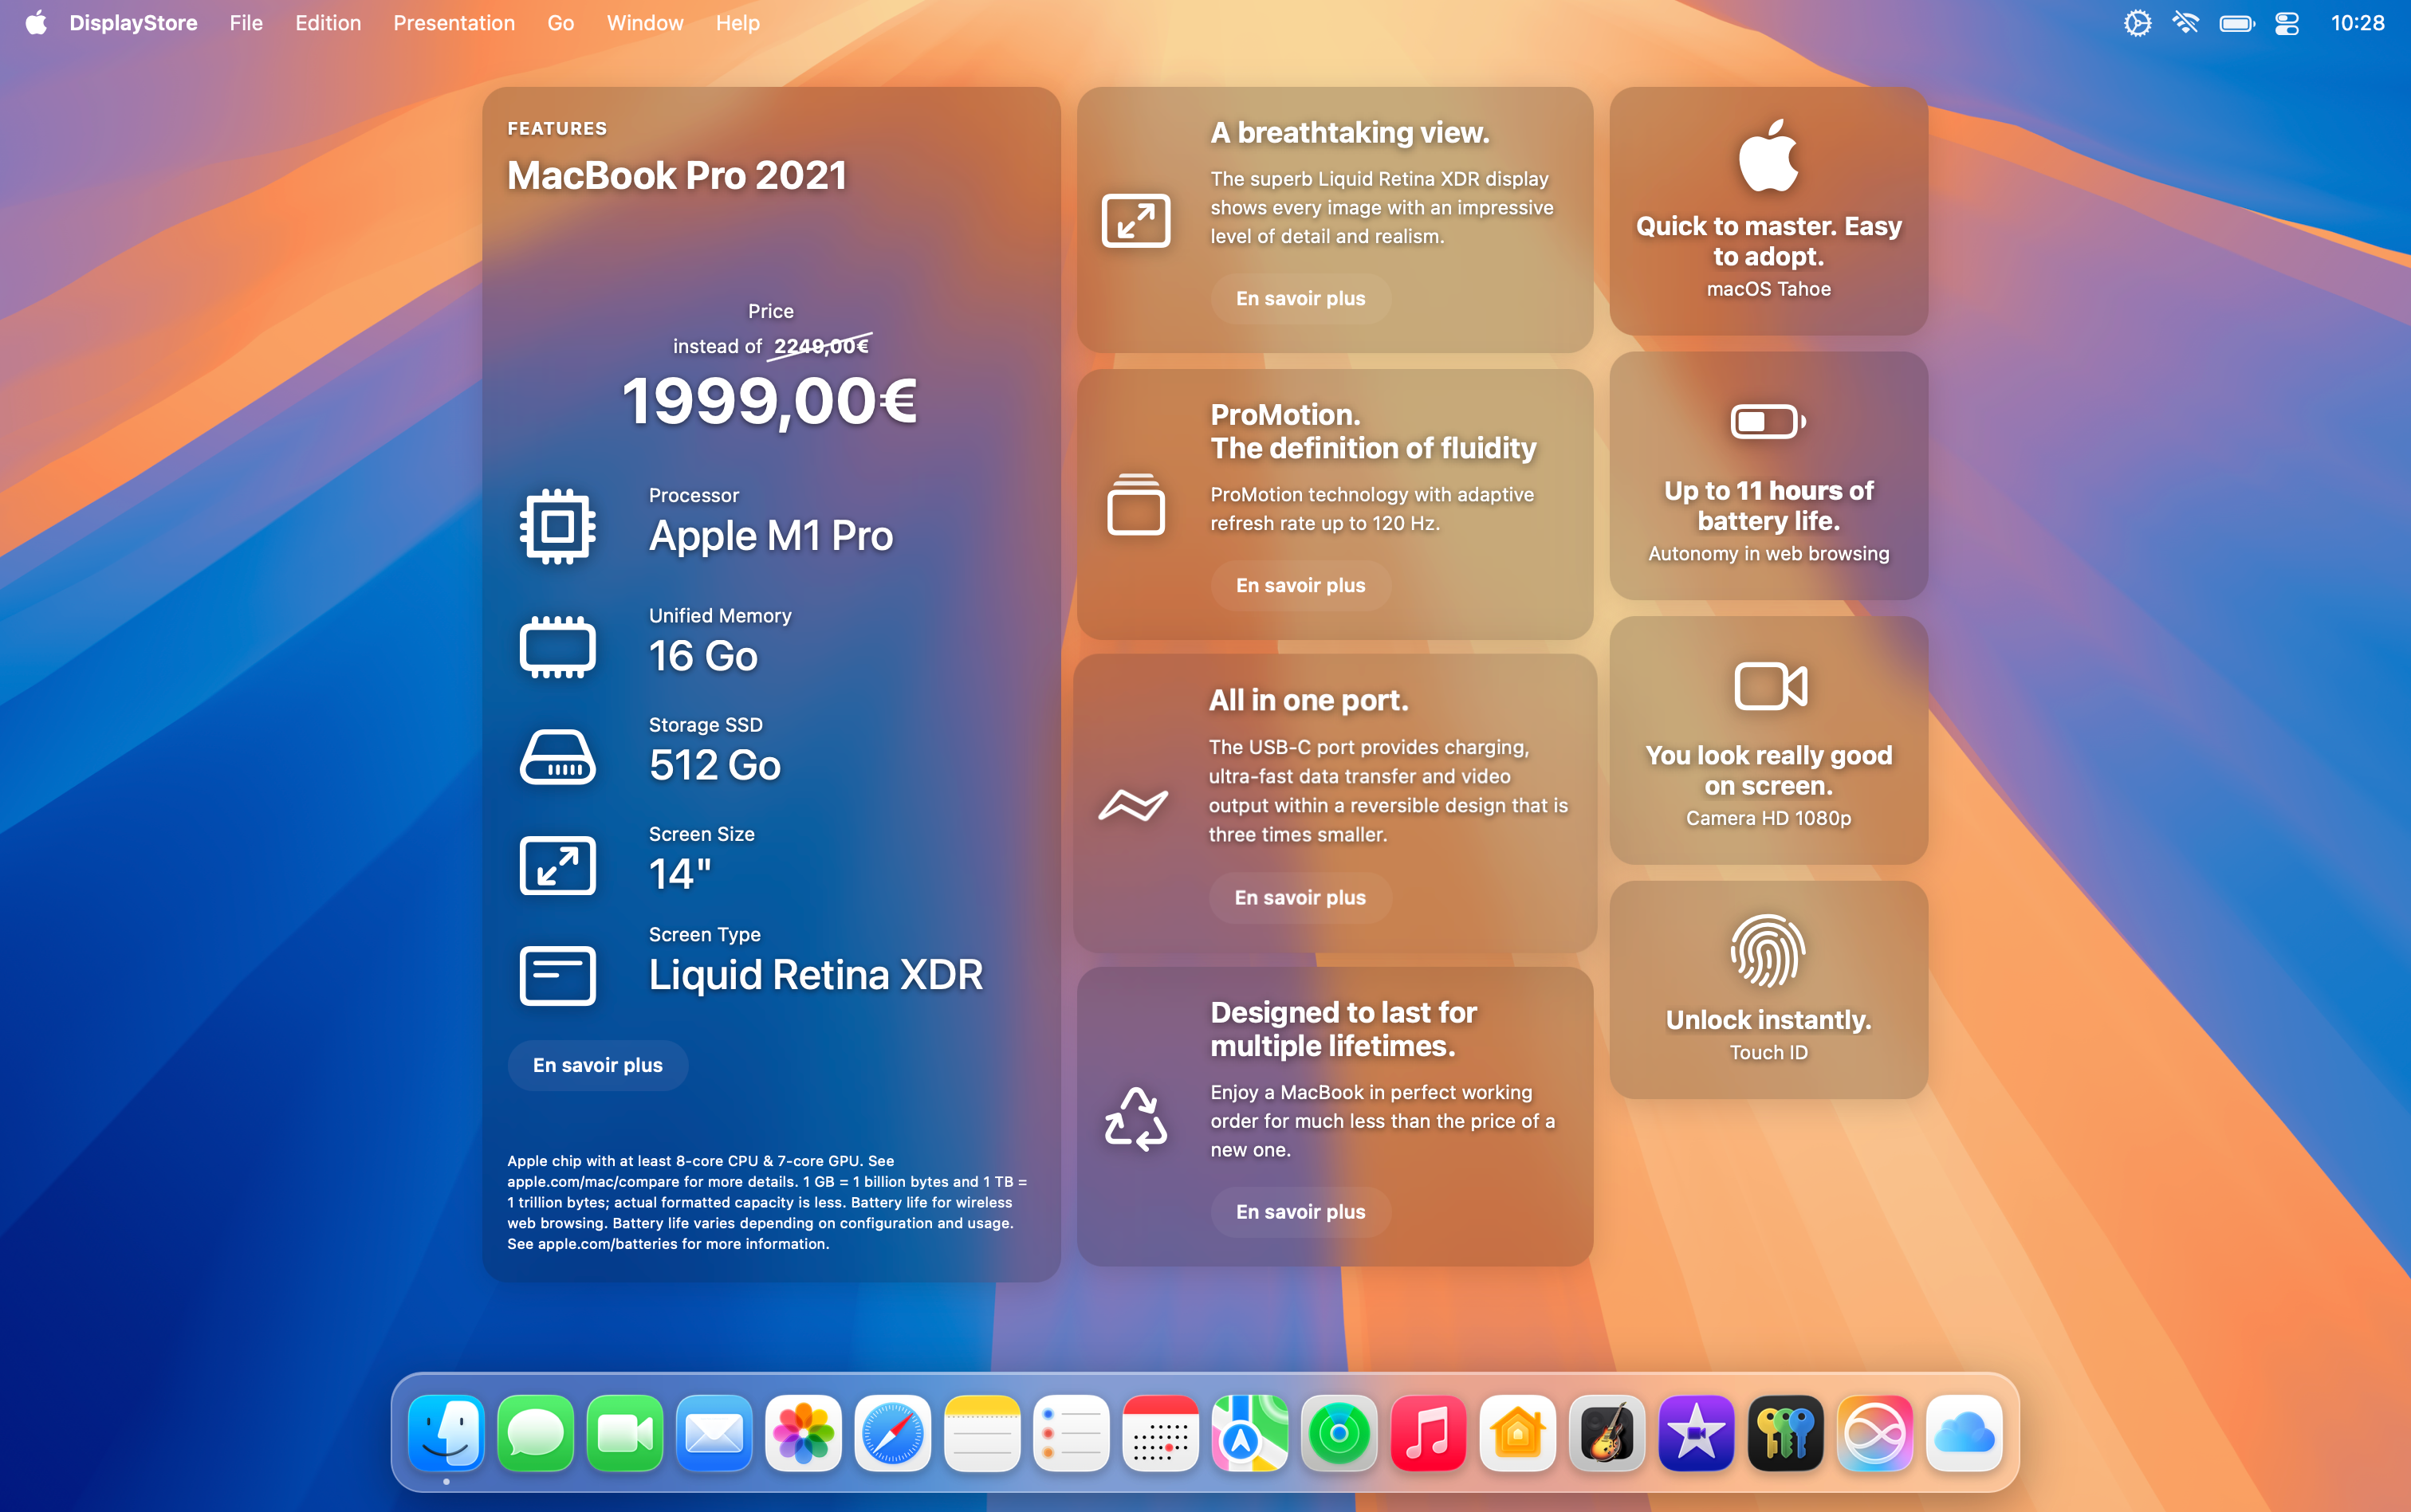Open Safari from the Dock

[893, 1433]
